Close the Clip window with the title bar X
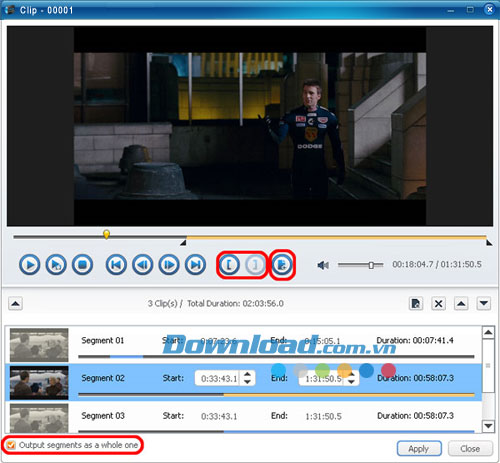500x463 pixels. click(489, 9)
